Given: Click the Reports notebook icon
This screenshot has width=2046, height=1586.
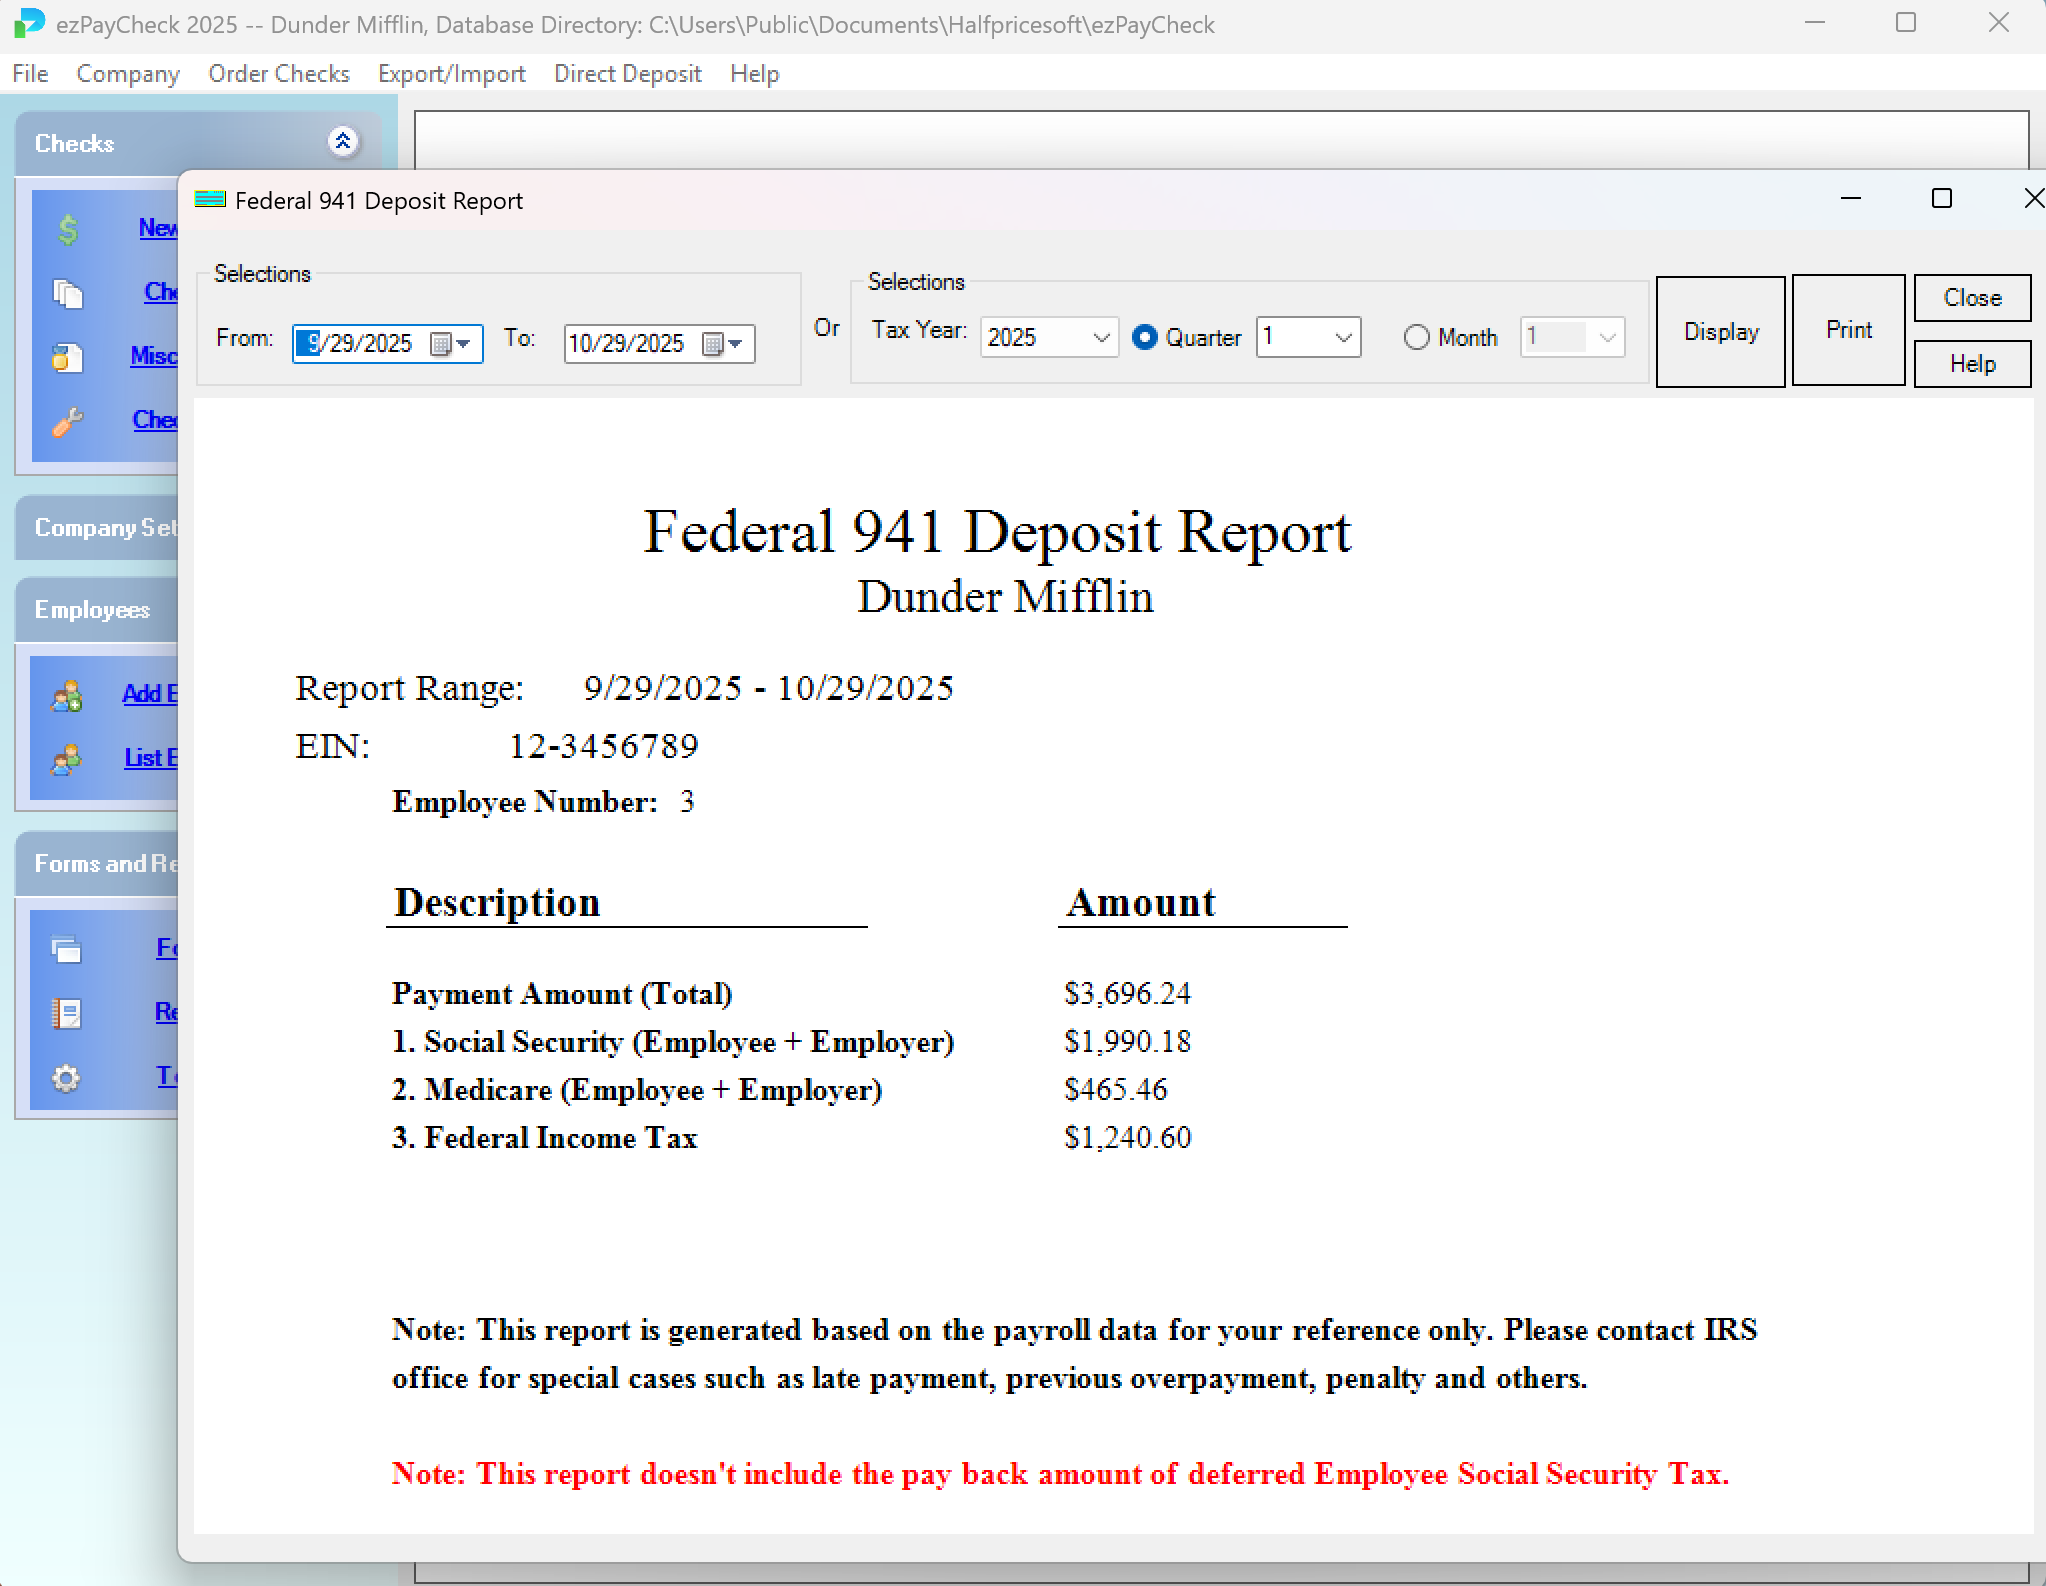Looking at the screenshot, I should (67, 1013).
